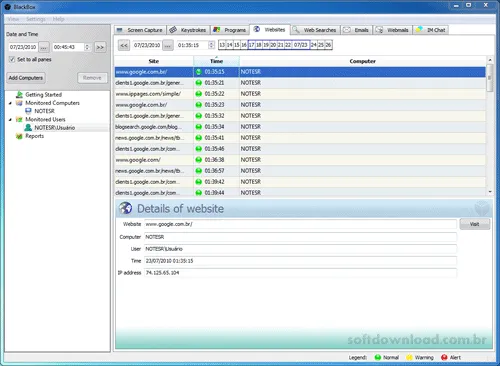Adjust the 00:45:43 time spinner

click(x=87, y=47)
